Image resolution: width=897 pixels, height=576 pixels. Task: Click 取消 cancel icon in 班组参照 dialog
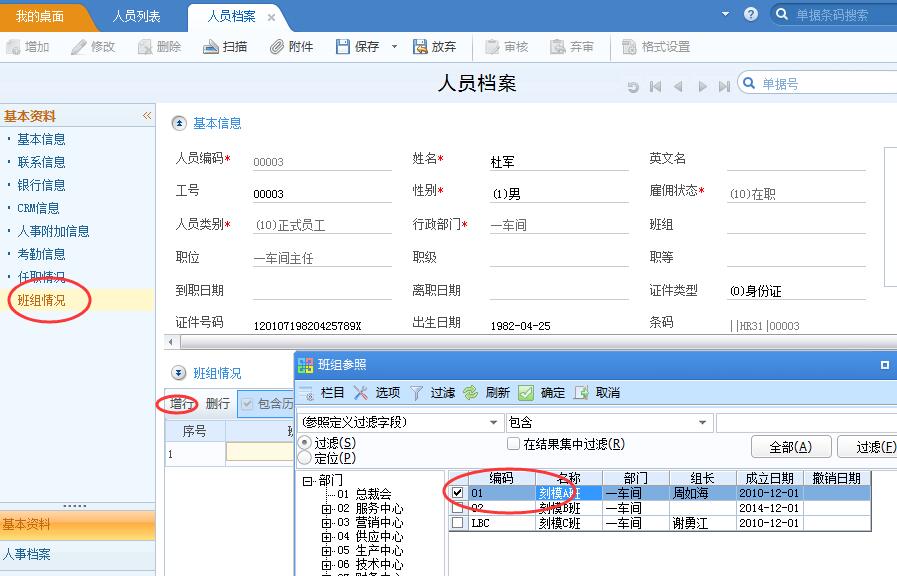pos(581,393)
